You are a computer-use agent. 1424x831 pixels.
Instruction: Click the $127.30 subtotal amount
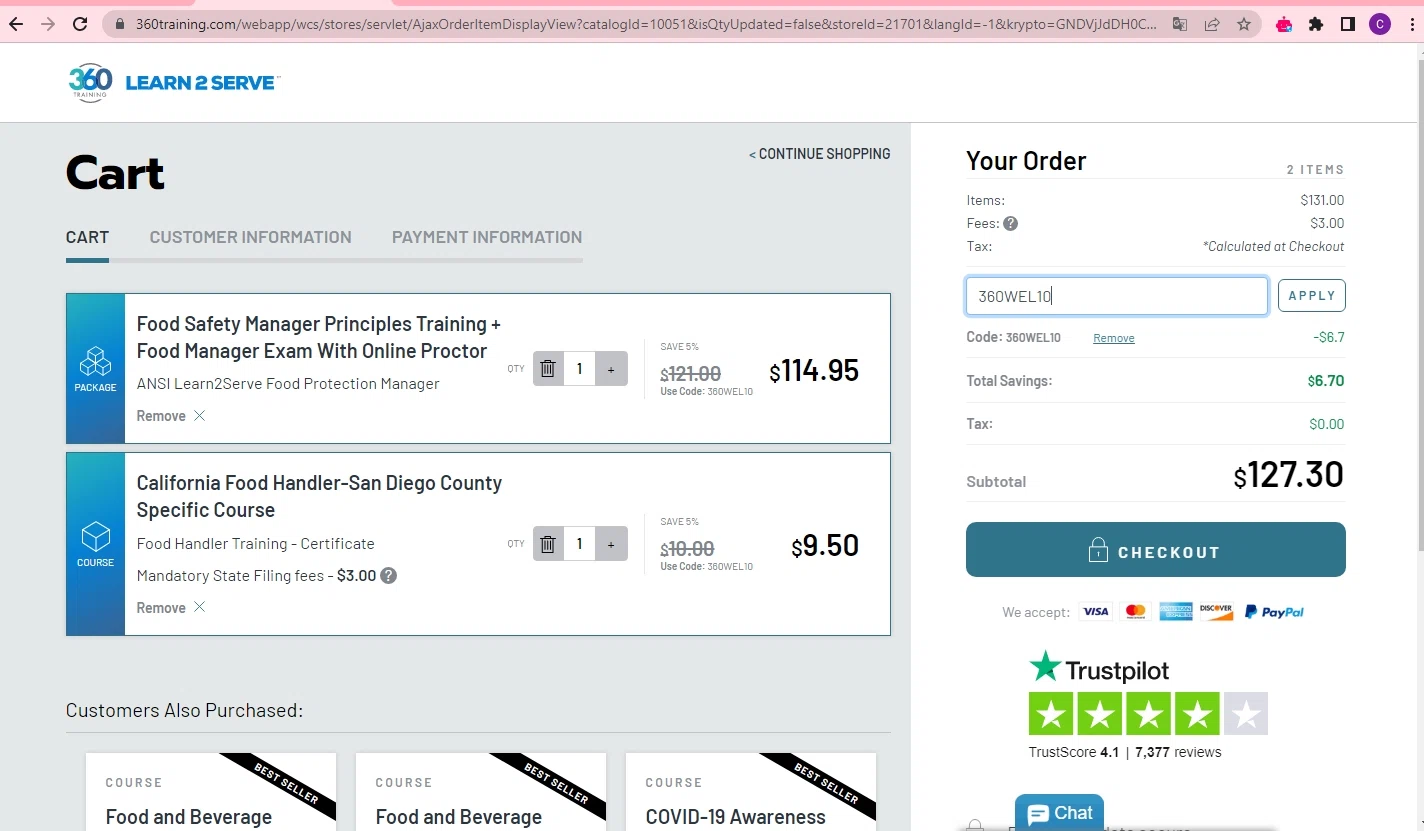(x=1289, y=475)
